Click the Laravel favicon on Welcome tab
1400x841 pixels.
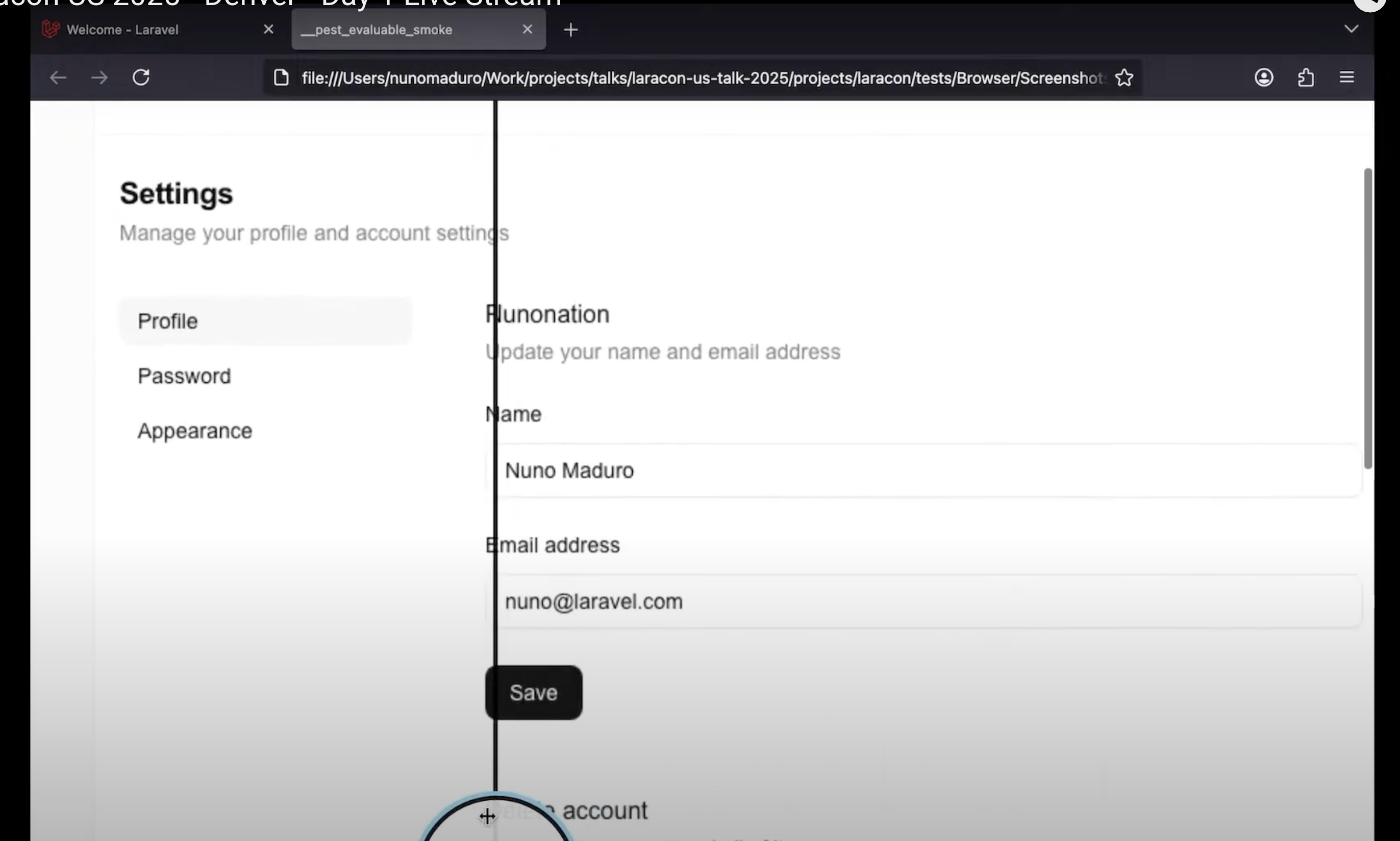point(50,29)
